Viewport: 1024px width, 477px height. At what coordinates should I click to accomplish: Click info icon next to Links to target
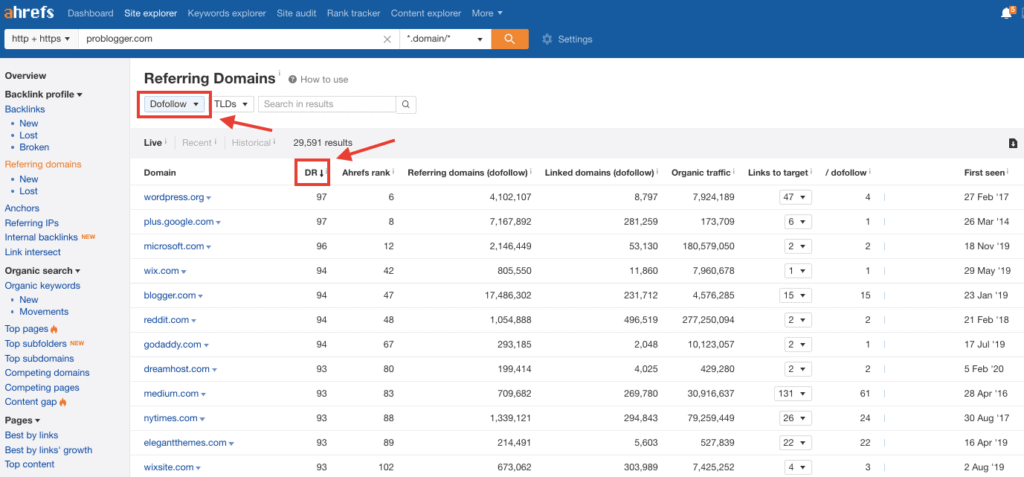[812, 172]
